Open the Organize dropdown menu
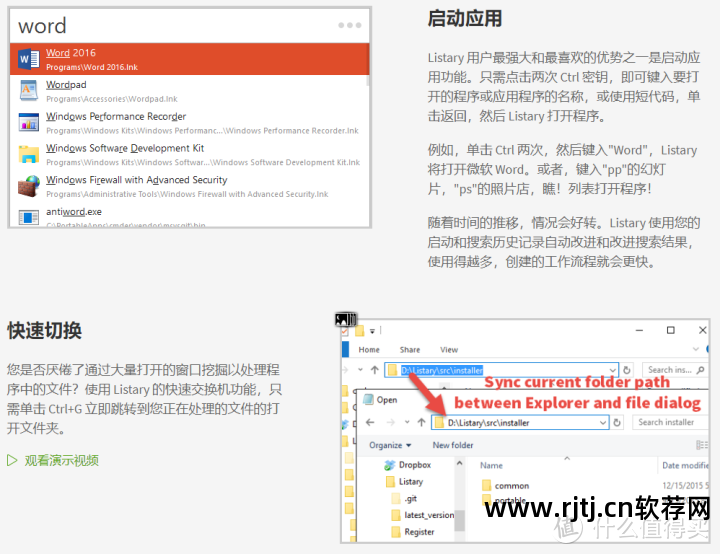Screen dimensions: 720x554 (390, 445)
